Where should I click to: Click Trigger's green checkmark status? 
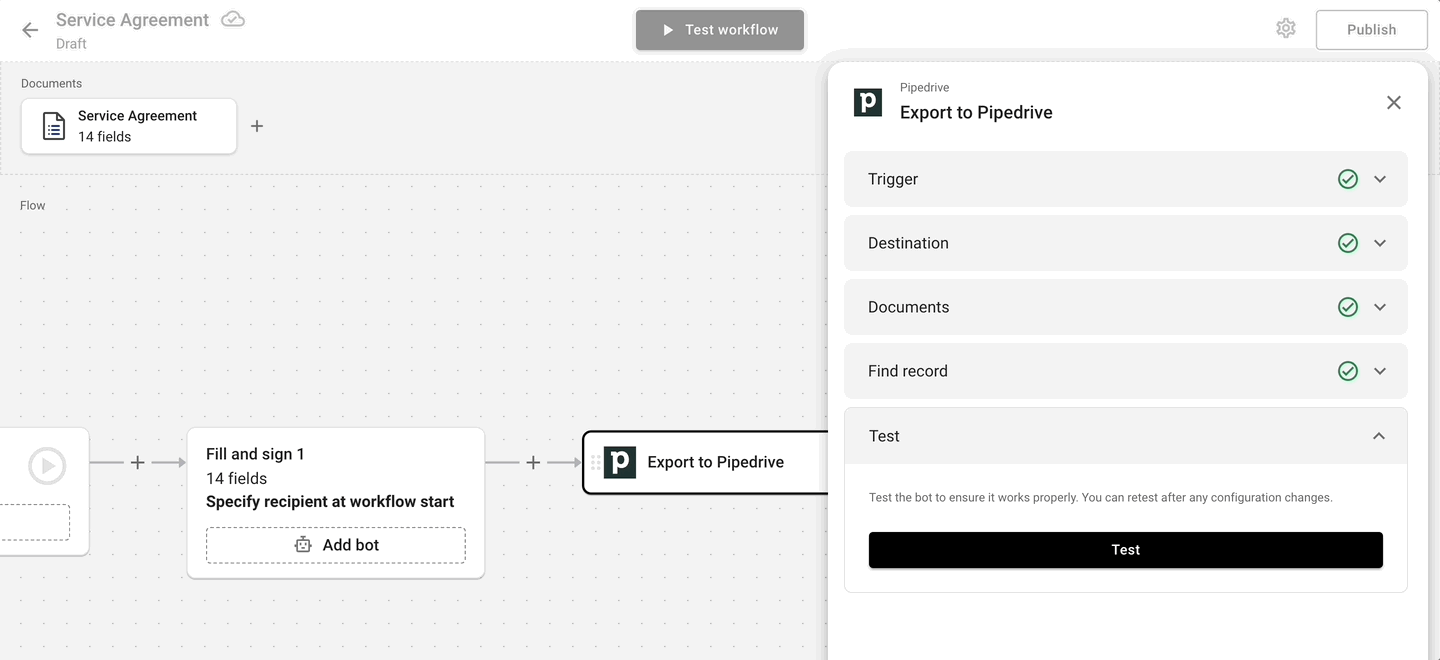[1348, 179]
